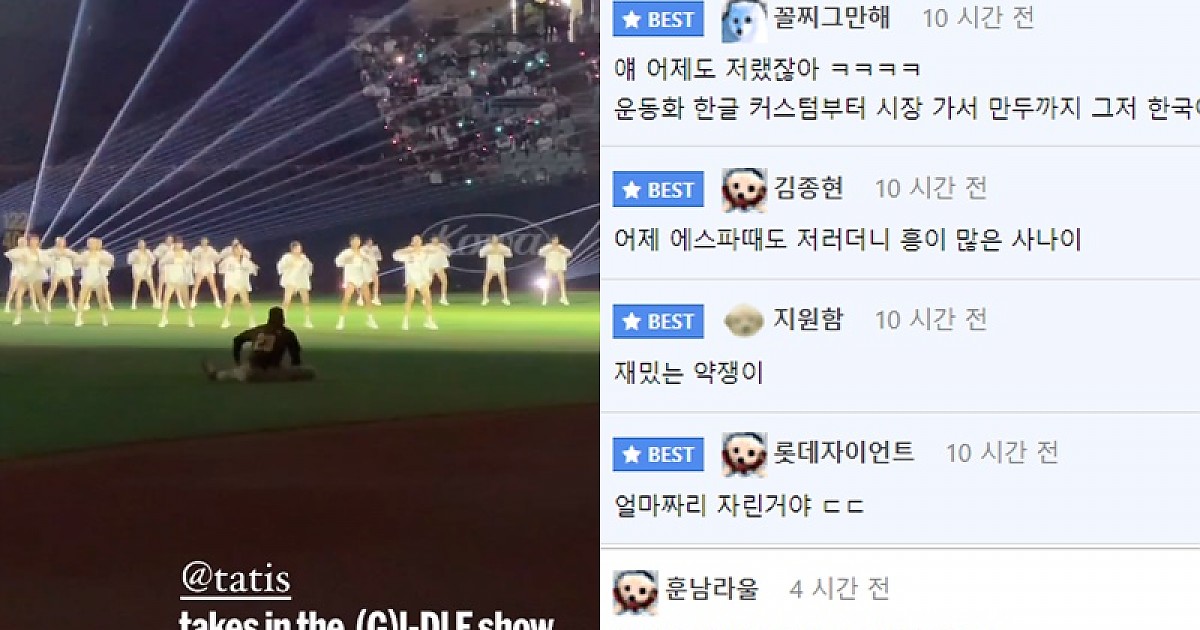
Task: Click the comment 얼마짜리 자린거야 ㄷㄷ
Action: [739, 506]
